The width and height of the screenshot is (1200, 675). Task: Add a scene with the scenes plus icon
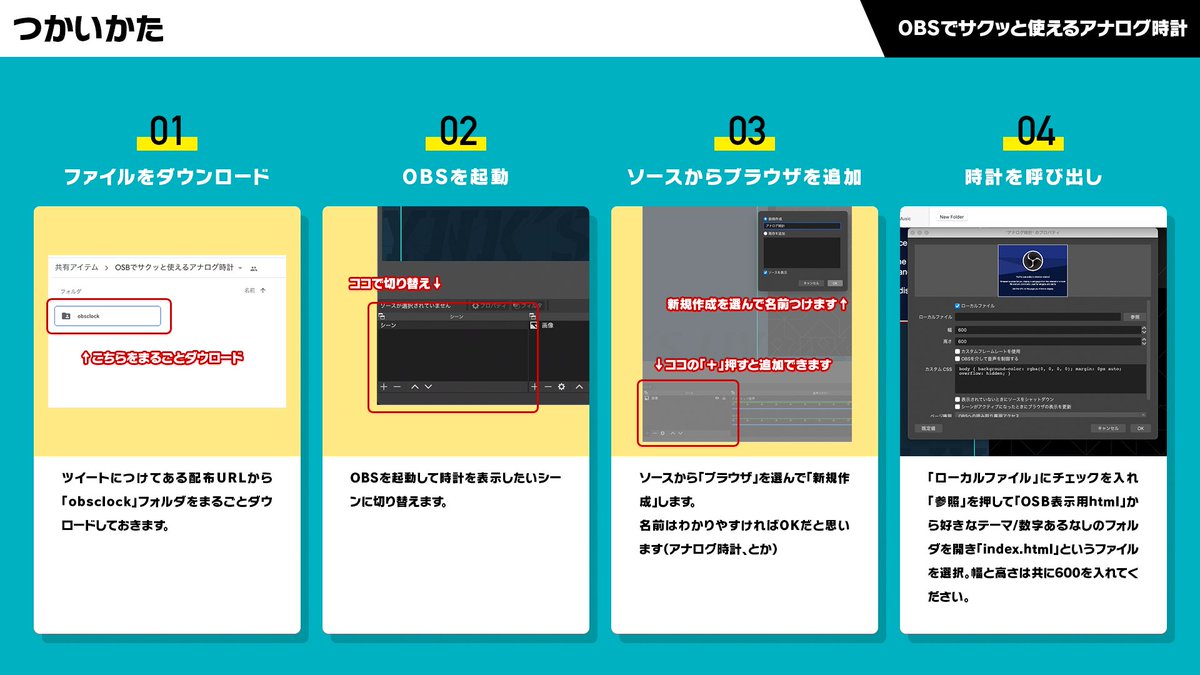[x=384, y=387]
